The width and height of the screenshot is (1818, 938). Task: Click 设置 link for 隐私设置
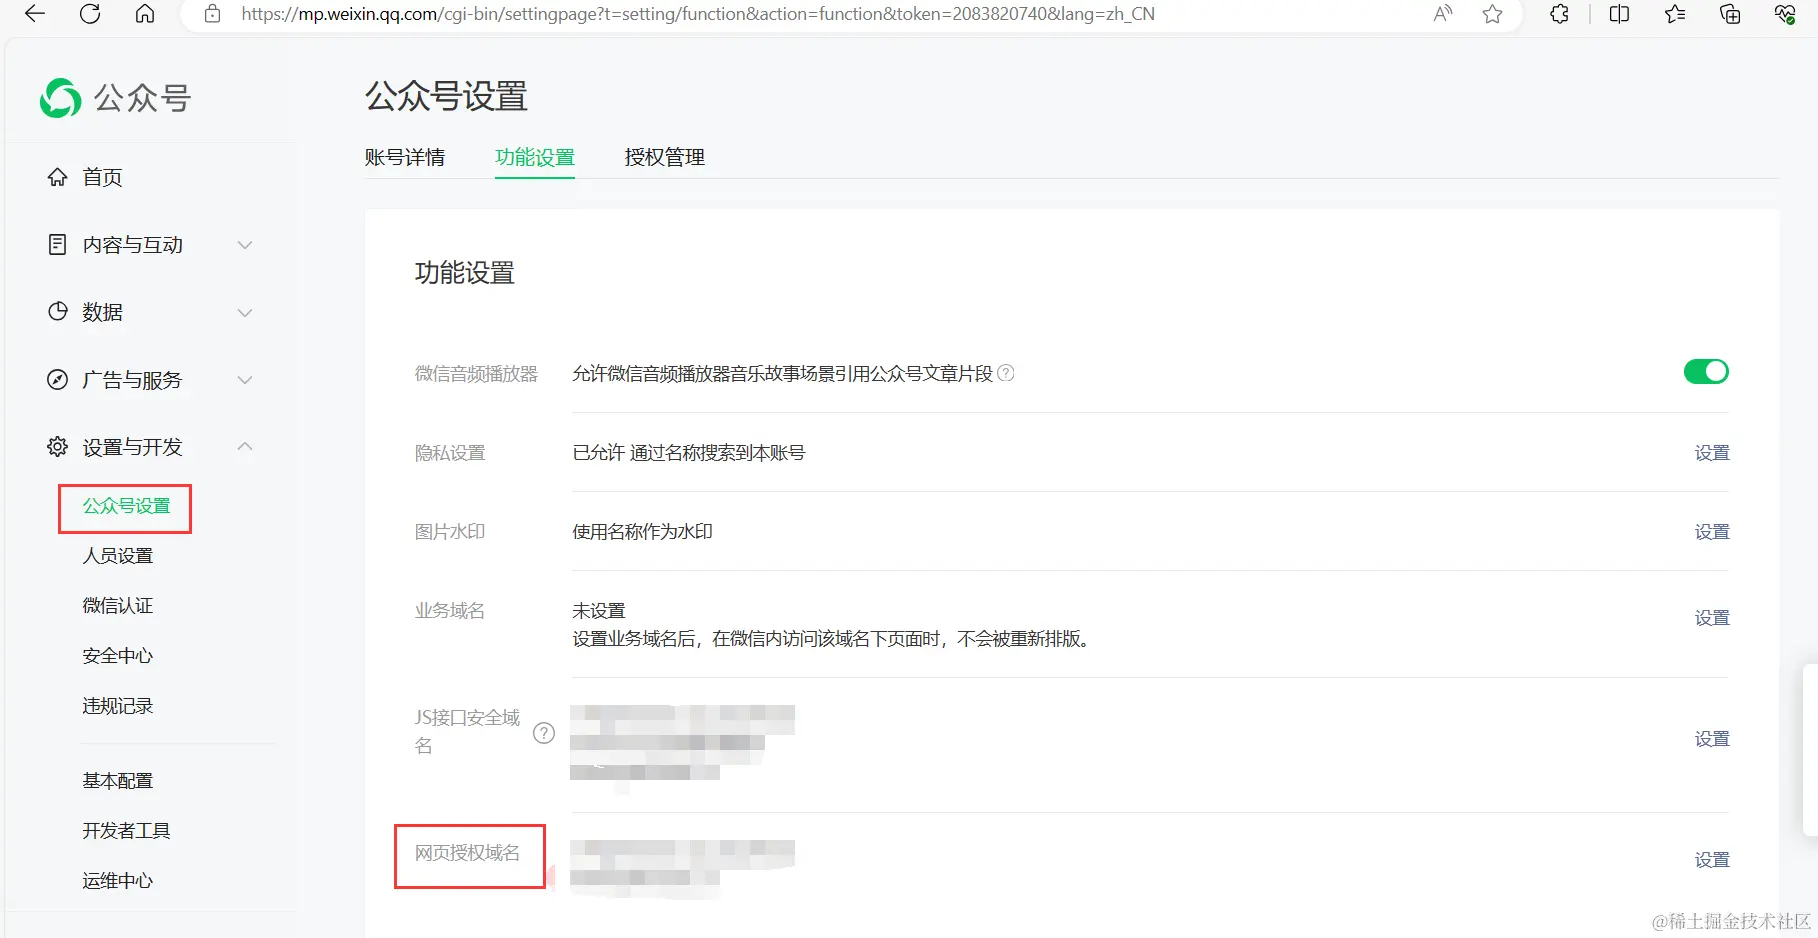click(x=1712, y=453)
